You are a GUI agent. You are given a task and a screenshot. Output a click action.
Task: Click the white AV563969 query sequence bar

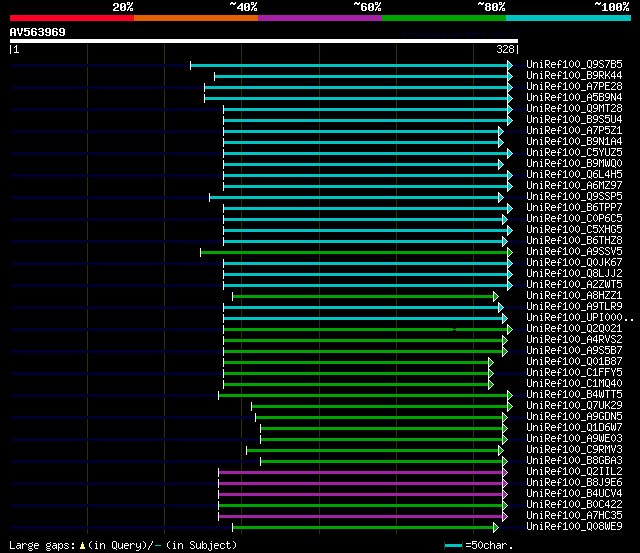[x=264, y=41]
